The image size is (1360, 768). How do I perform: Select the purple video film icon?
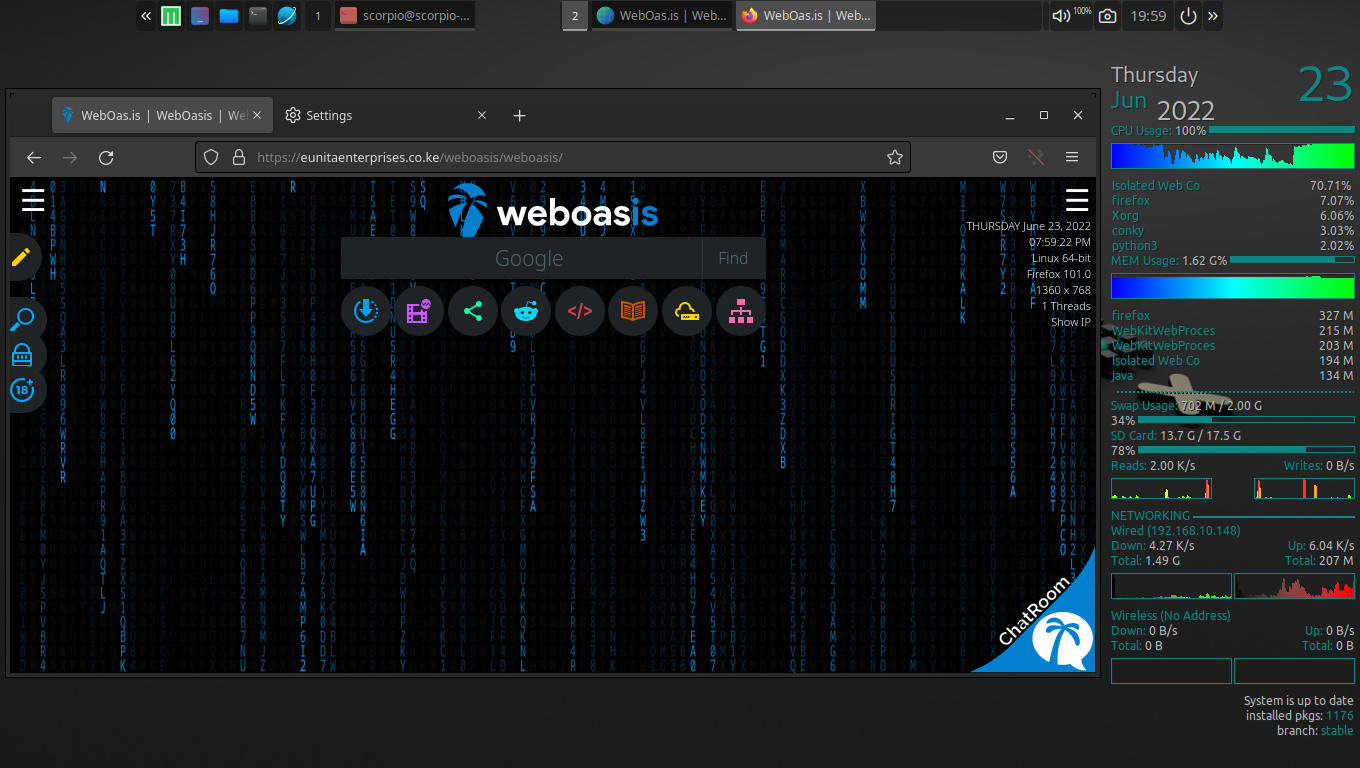point(419,311)
